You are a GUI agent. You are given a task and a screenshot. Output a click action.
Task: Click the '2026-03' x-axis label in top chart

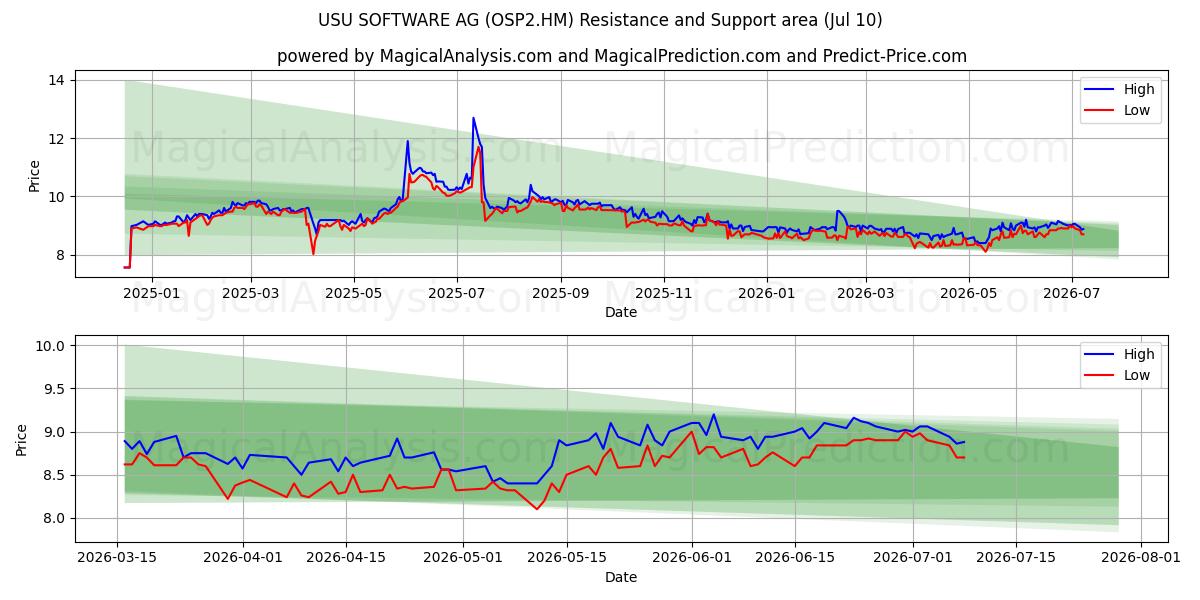[866, 293]
